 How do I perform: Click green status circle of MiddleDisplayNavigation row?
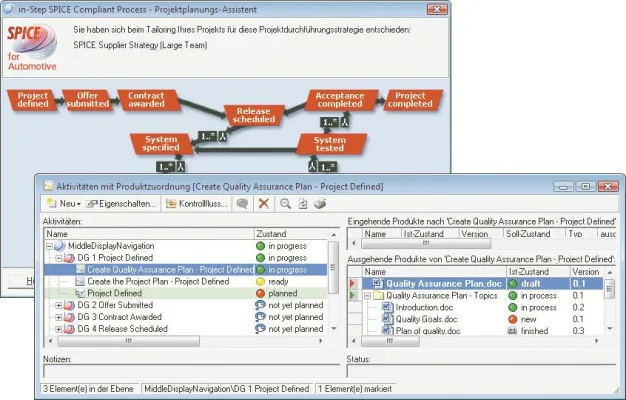pyautogui.click(x=260, y=246)
